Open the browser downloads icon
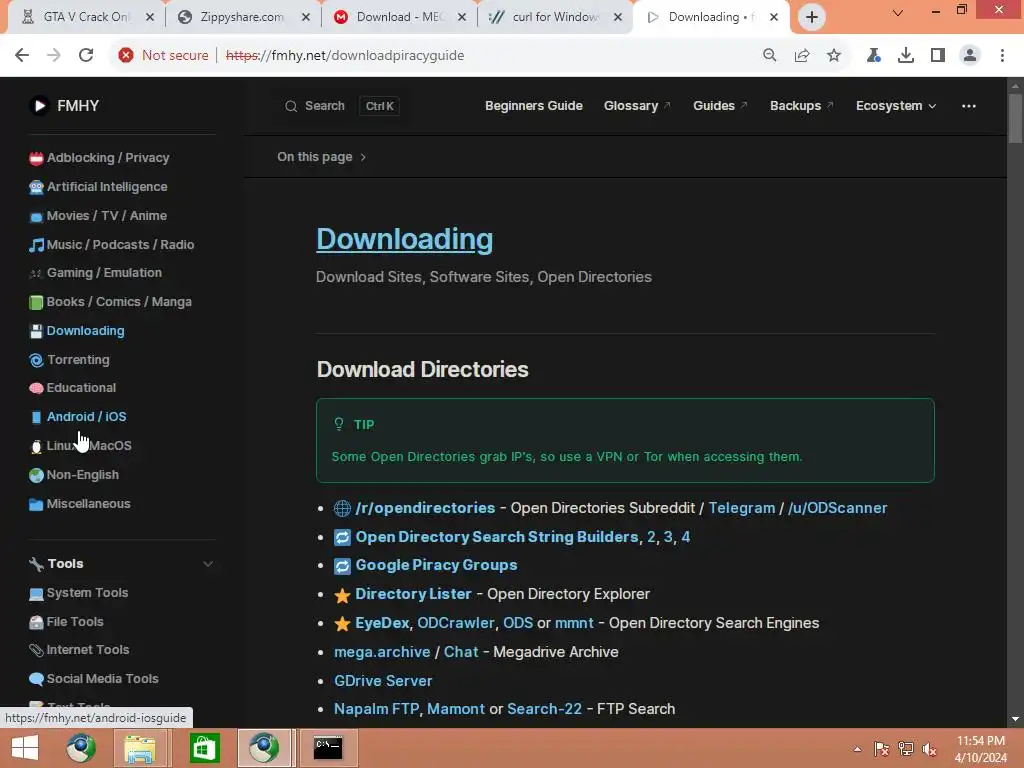1024x768 pixels. (x=906, y=56)
